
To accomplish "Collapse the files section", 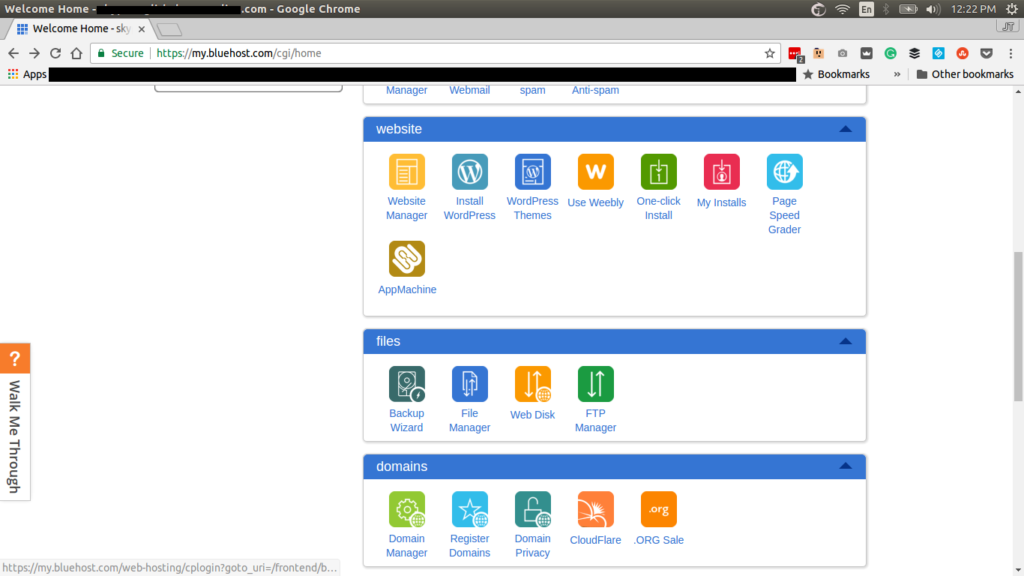I will 845,342.
